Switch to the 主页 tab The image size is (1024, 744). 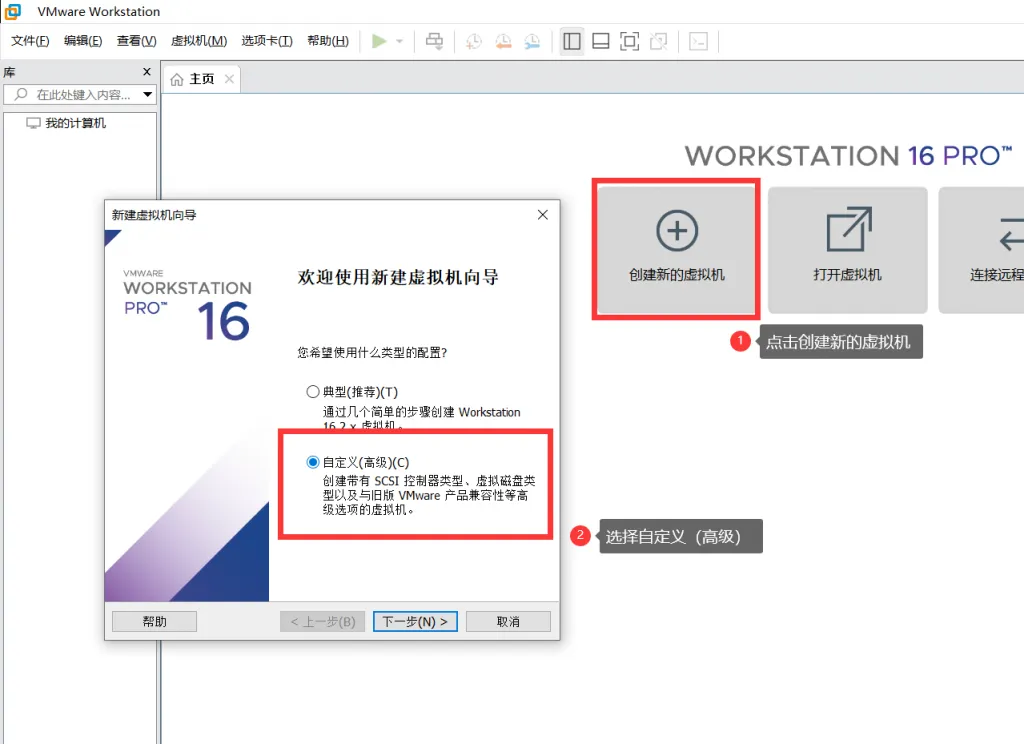(202, 79)
